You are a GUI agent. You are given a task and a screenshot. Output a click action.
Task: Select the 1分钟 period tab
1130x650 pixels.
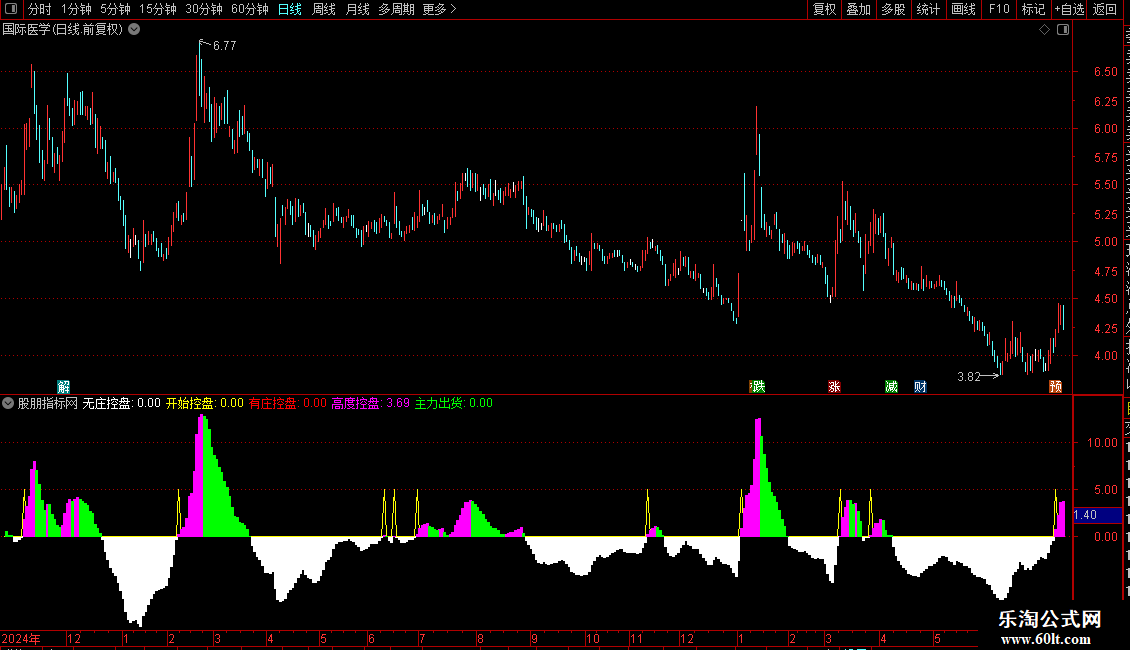pyautogui.click(x=76, y=9)
